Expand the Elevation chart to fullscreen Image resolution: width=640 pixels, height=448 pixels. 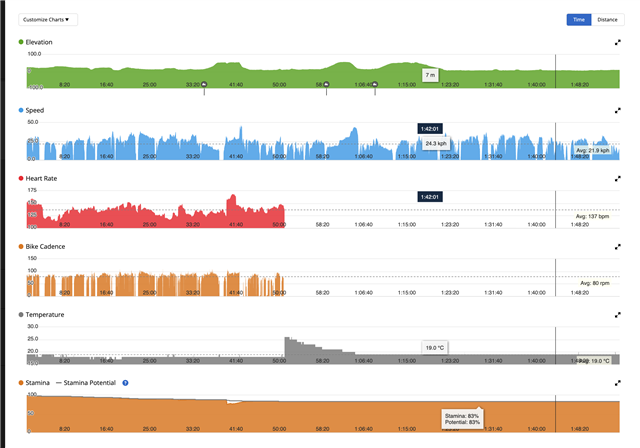click(x=617, y=43)
